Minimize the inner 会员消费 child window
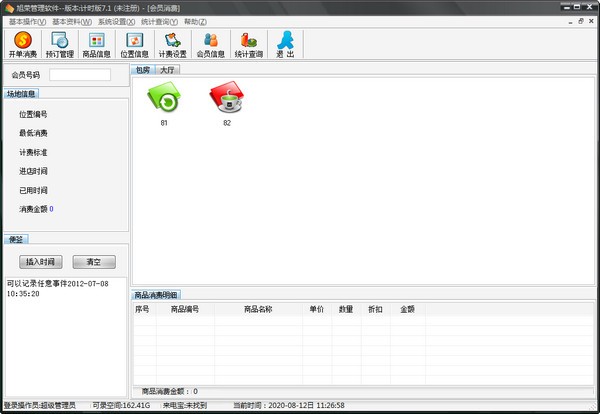Viewport: 600px width, 414px height. [x=571, y=22]
